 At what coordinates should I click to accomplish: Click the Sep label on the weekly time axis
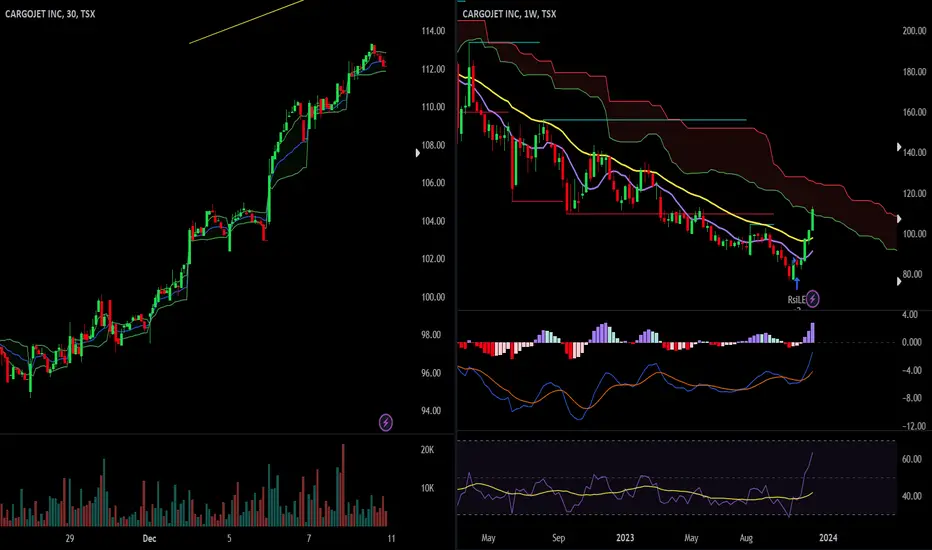click(x=558, y=538)
